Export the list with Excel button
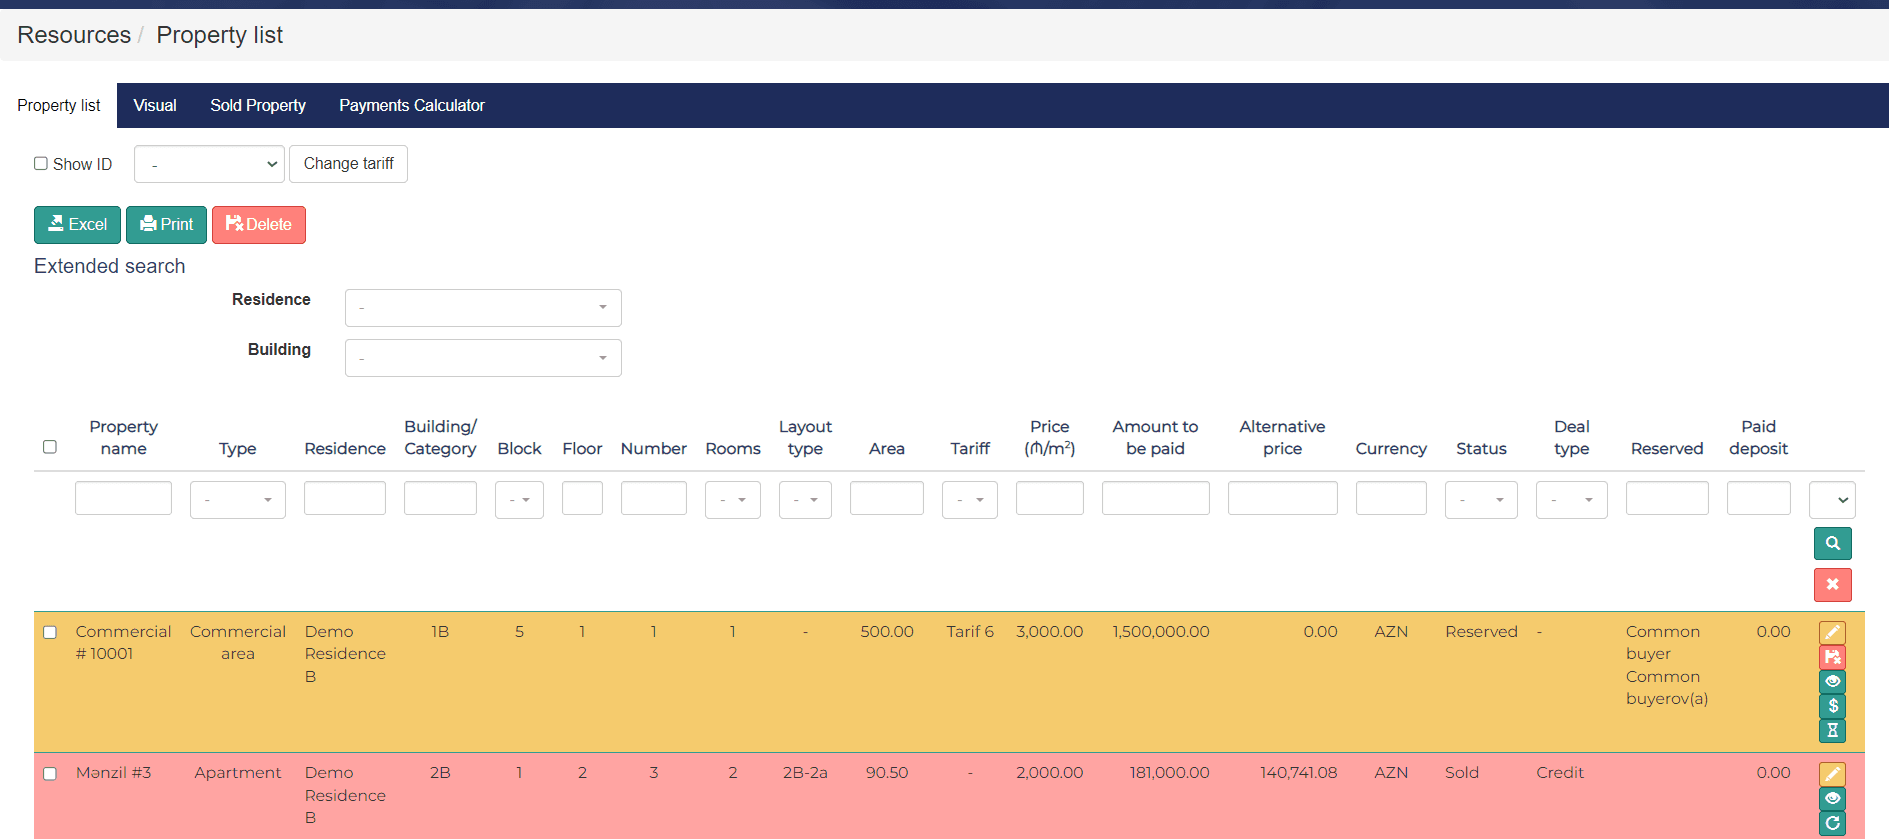This screenshot has width=1889, height=839. (77, 225)
